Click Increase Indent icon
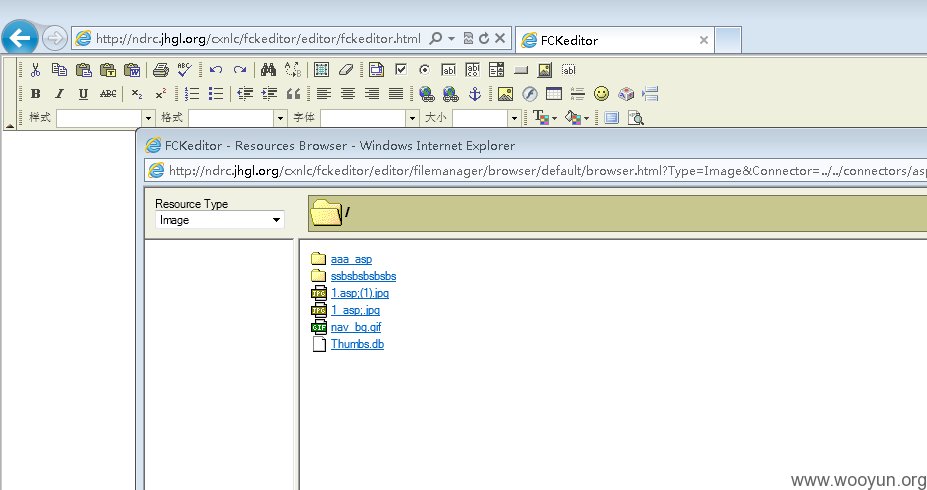 269,93
